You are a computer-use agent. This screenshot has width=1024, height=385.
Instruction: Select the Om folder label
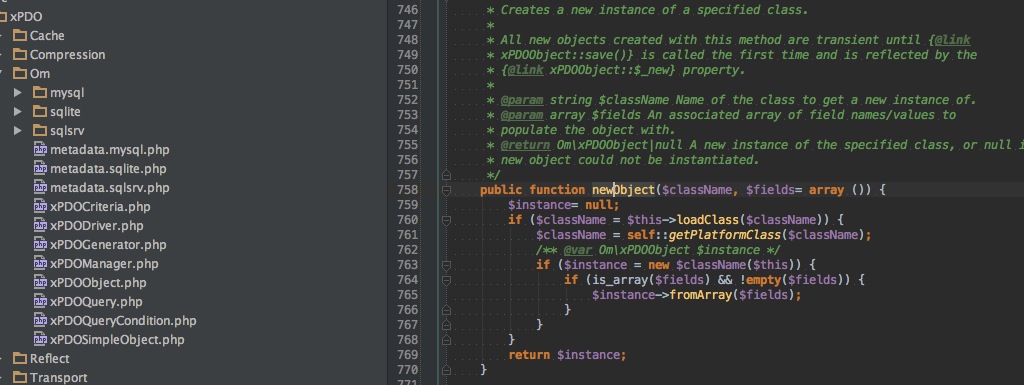tap(40, 74)
